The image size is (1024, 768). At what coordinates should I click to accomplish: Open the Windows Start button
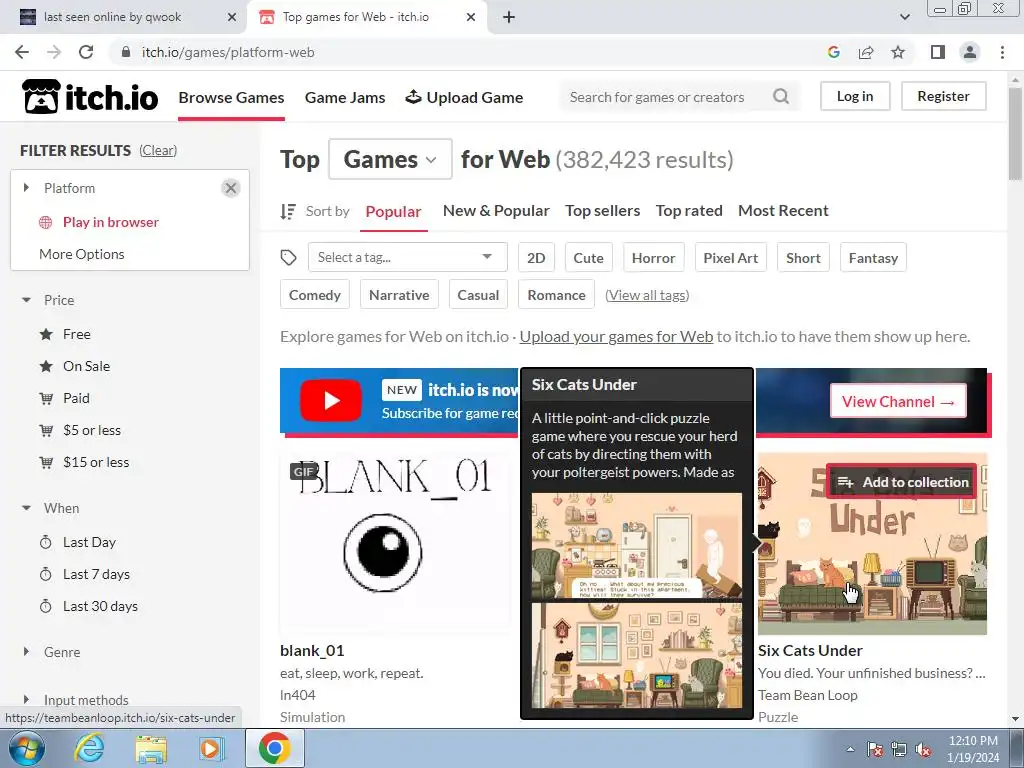(x=27, y=748)
